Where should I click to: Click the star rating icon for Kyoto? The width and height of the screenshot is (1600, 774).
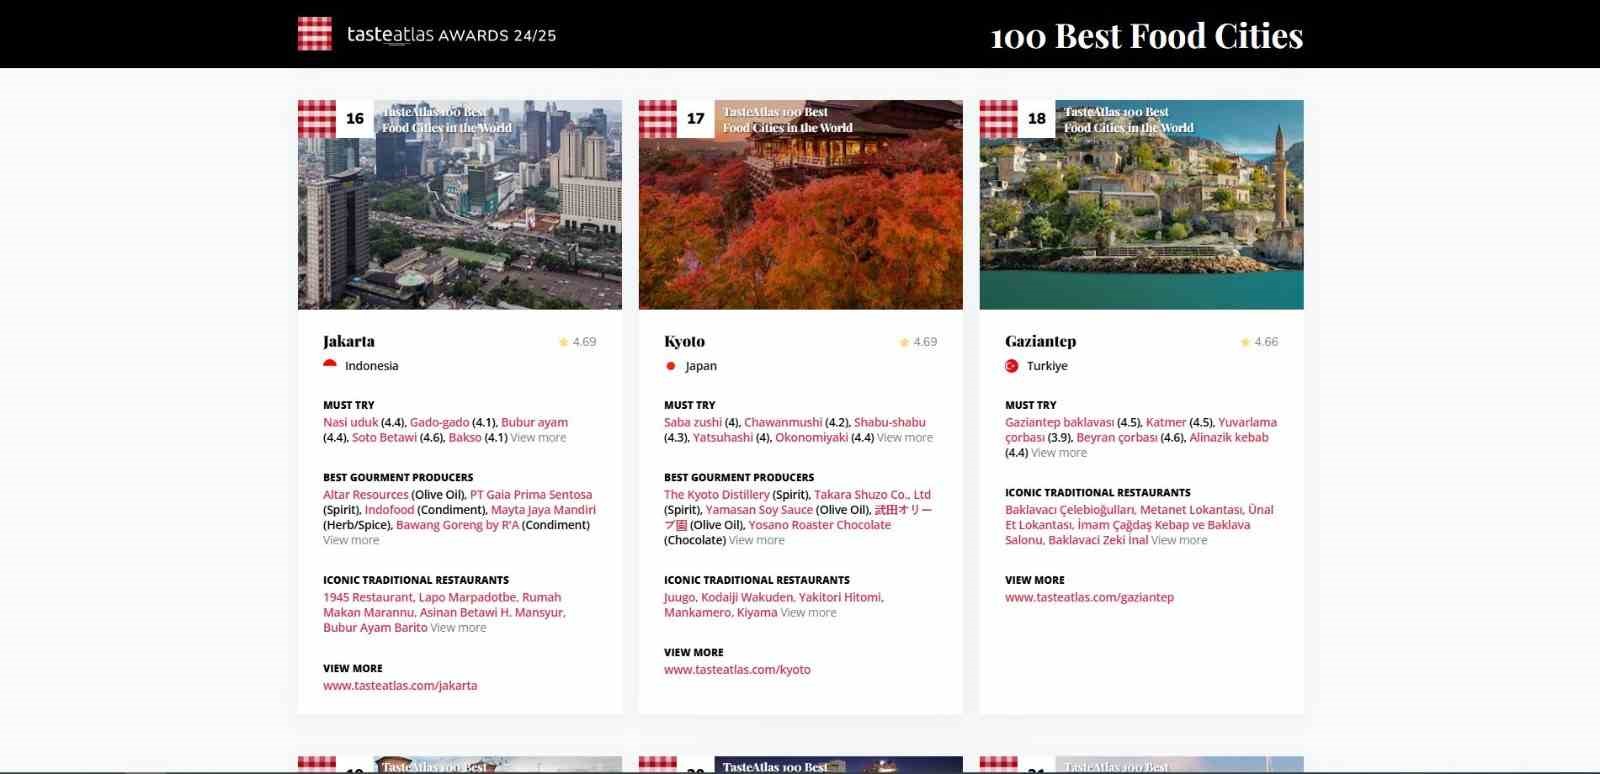point(905,342)
